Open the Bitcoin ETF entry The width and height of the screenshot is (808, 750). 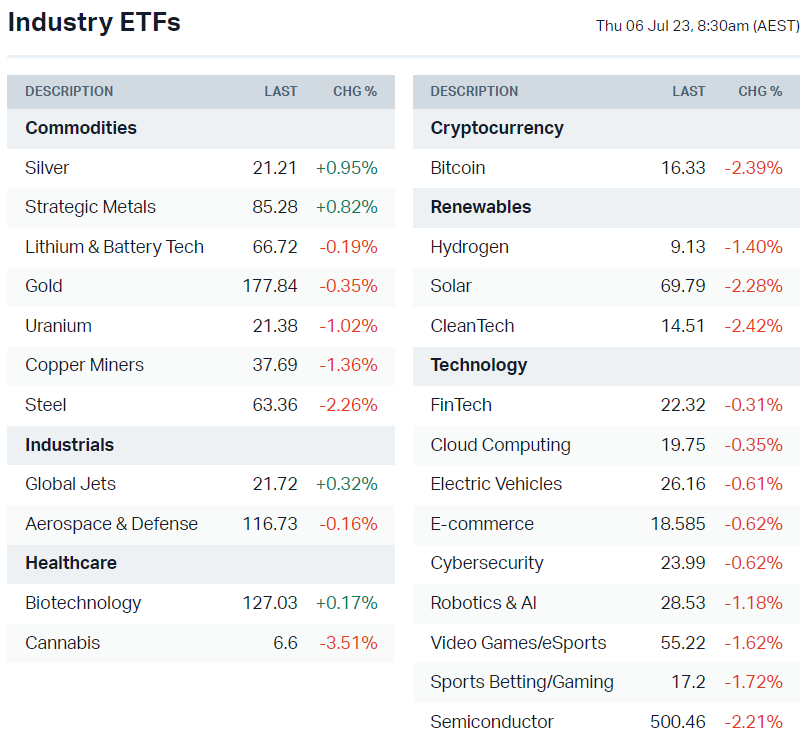pyautogui.click(x=457, y=168)
